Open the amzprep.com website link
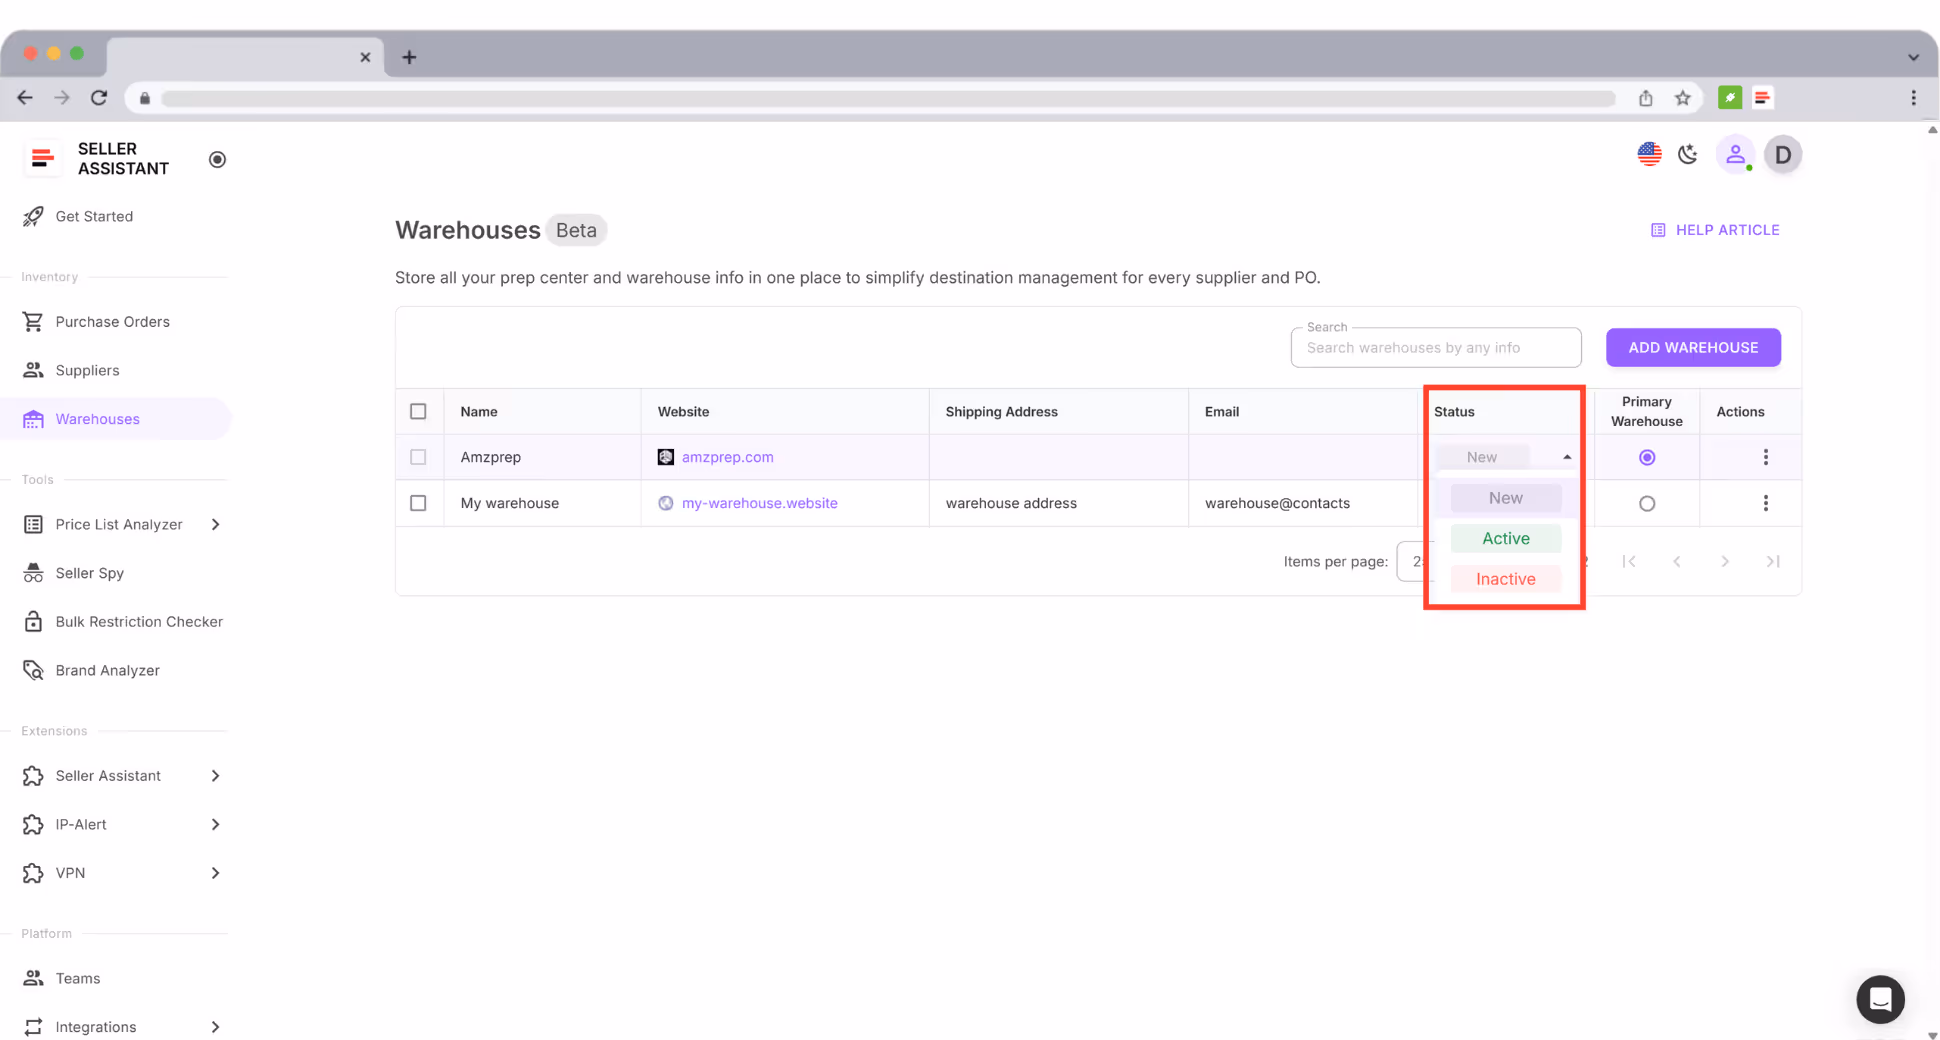The image size is (1940, 1040). coord(727,457)
